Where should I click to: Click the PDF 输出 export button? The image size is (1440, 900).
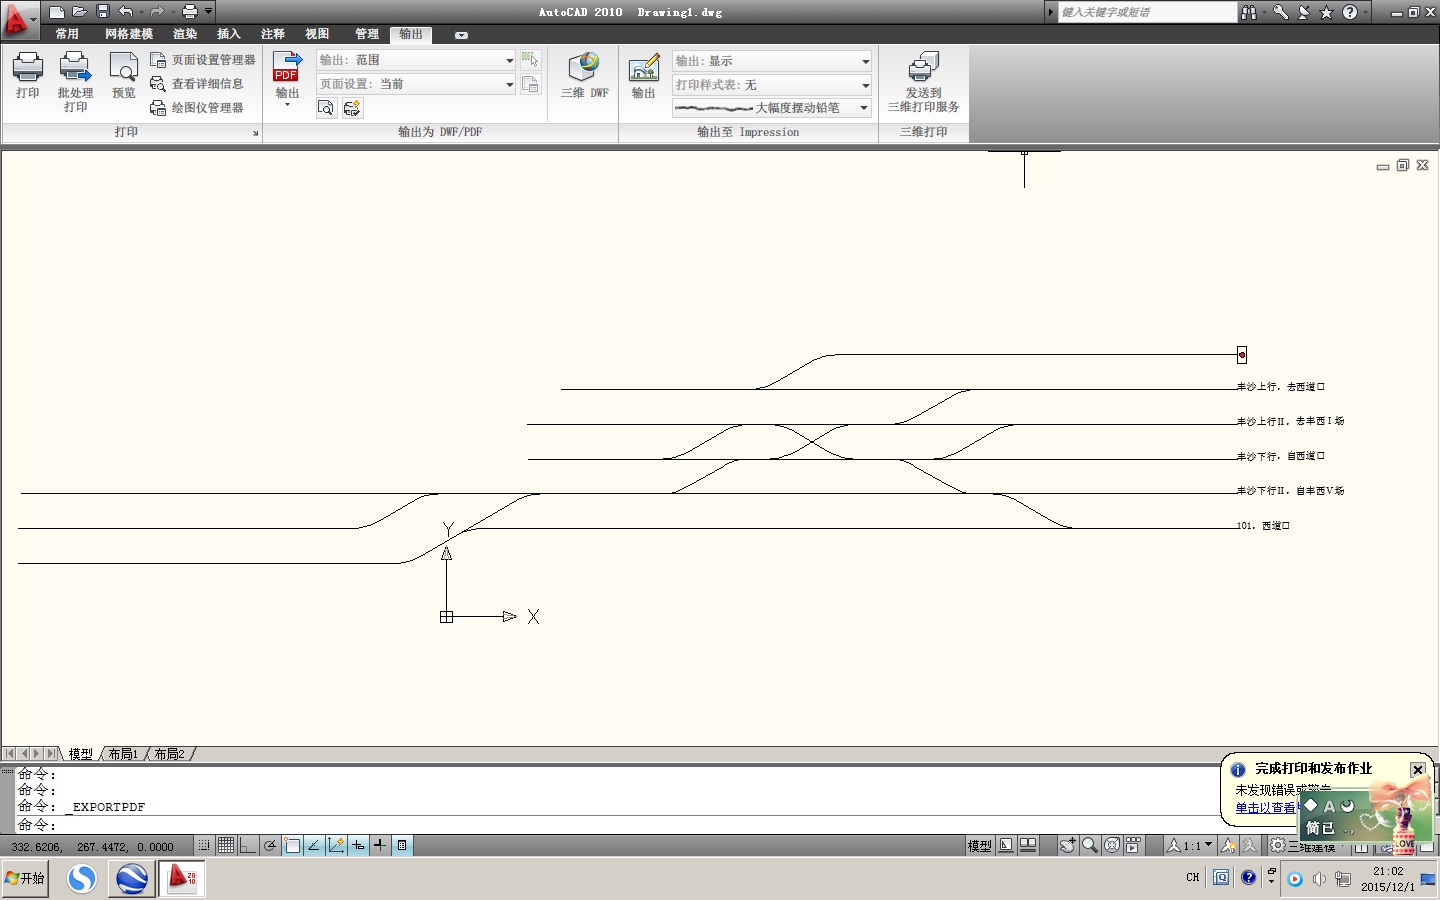287,79
